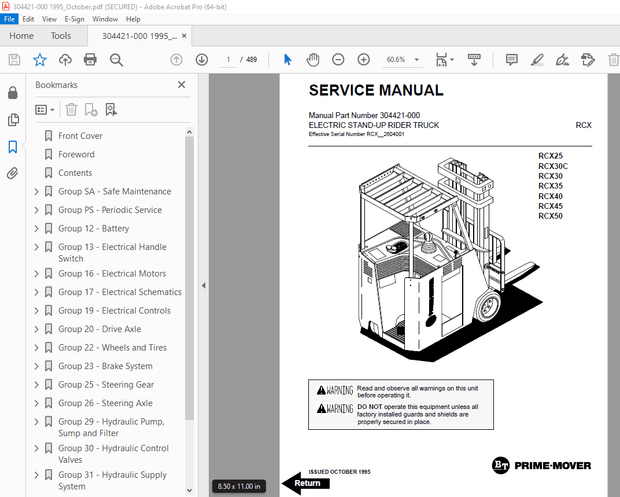Viewport: 620px width, 497px height.
Task: Click bookmarks scrollbar down arrow
Action: 189,490
